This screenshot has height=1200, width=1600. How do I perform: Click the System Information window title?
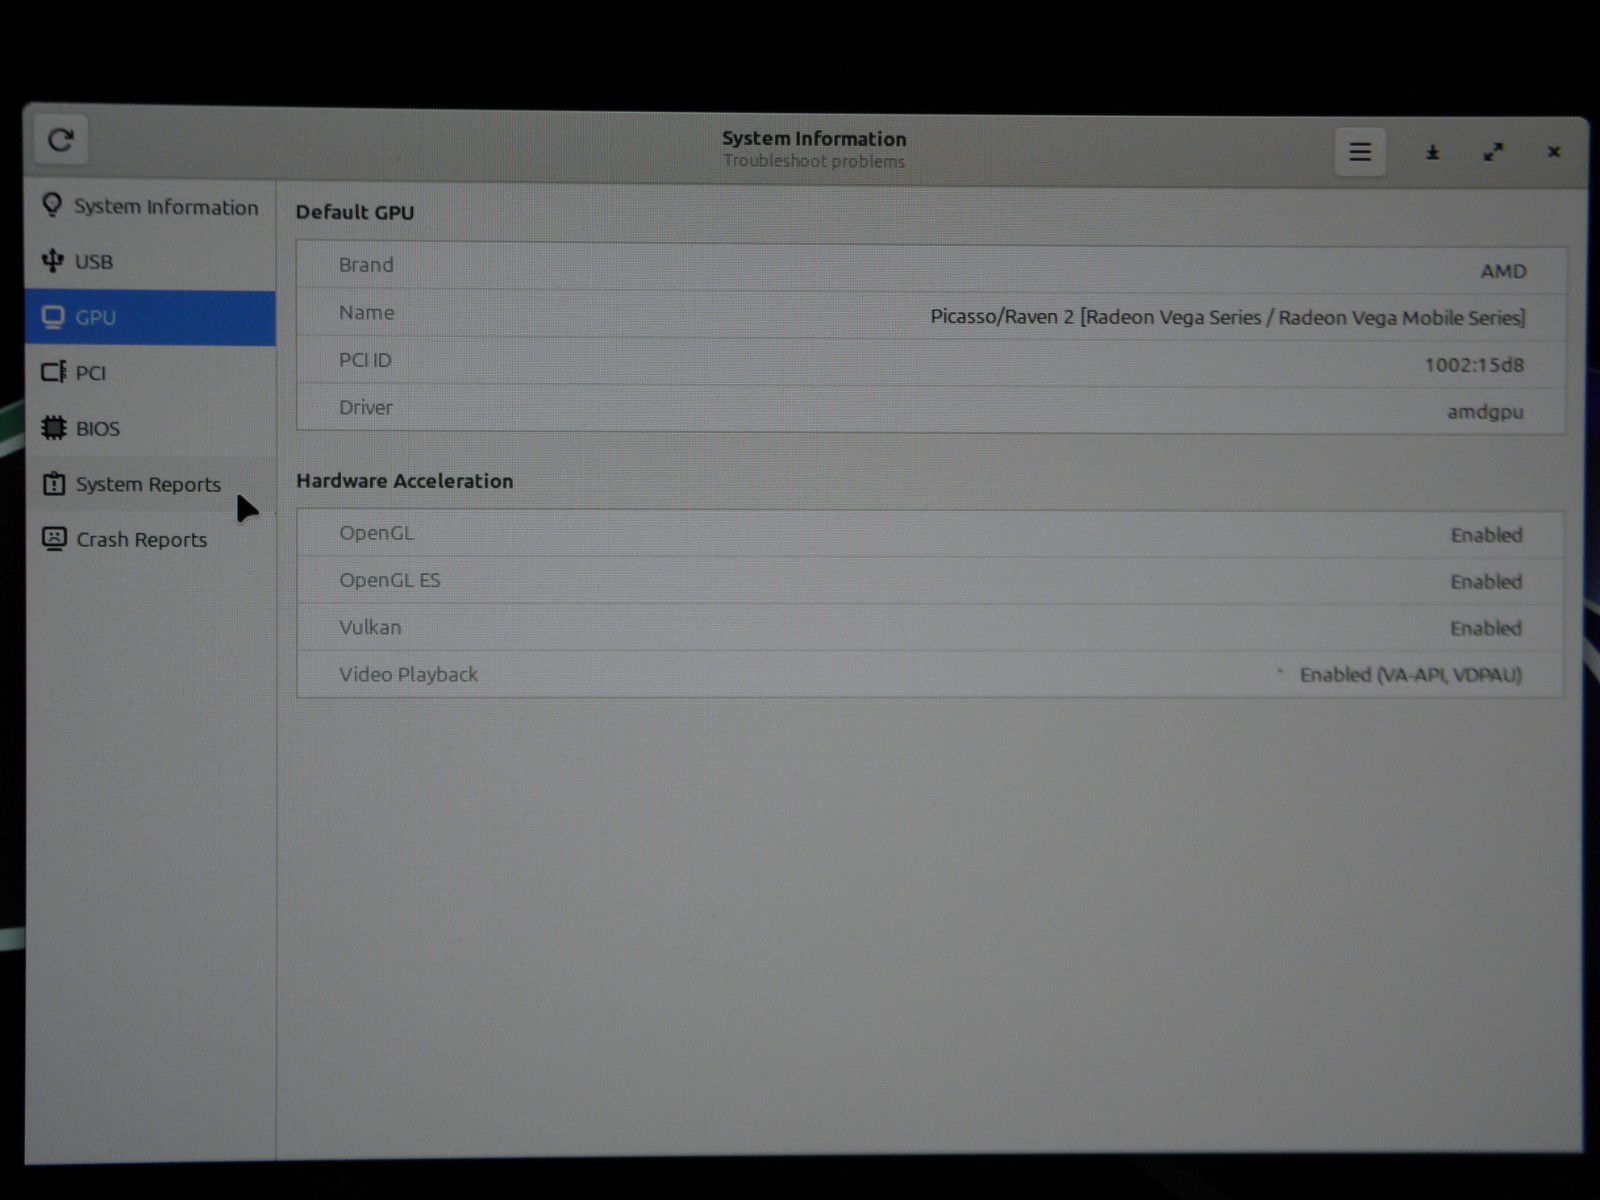pyautogui.click(x=814, y=139)
